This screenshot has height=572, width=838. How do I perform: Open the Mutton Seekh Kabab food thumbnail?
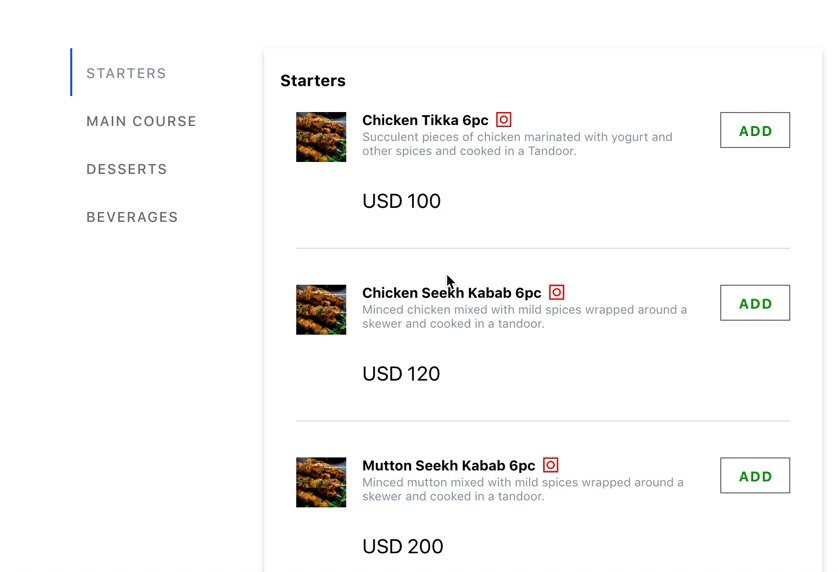pos(321,482)
